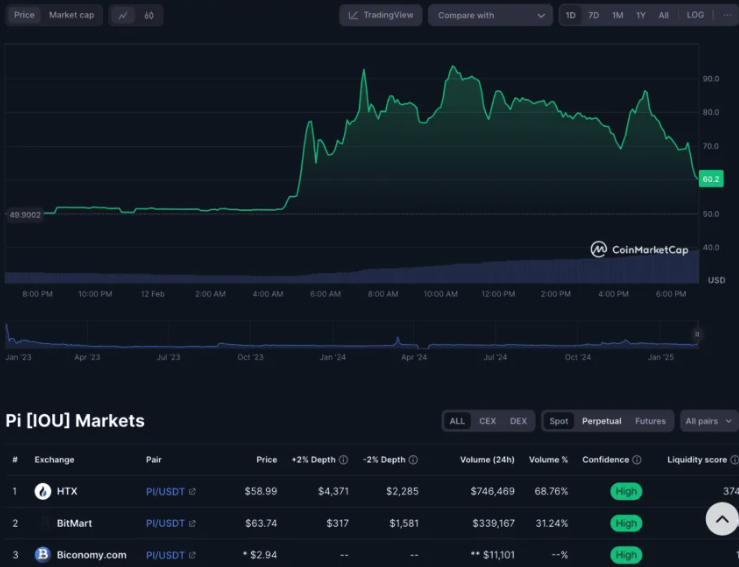Sort table by Volume % column
This screenshot has height=567, width=739.
point(548,460)
